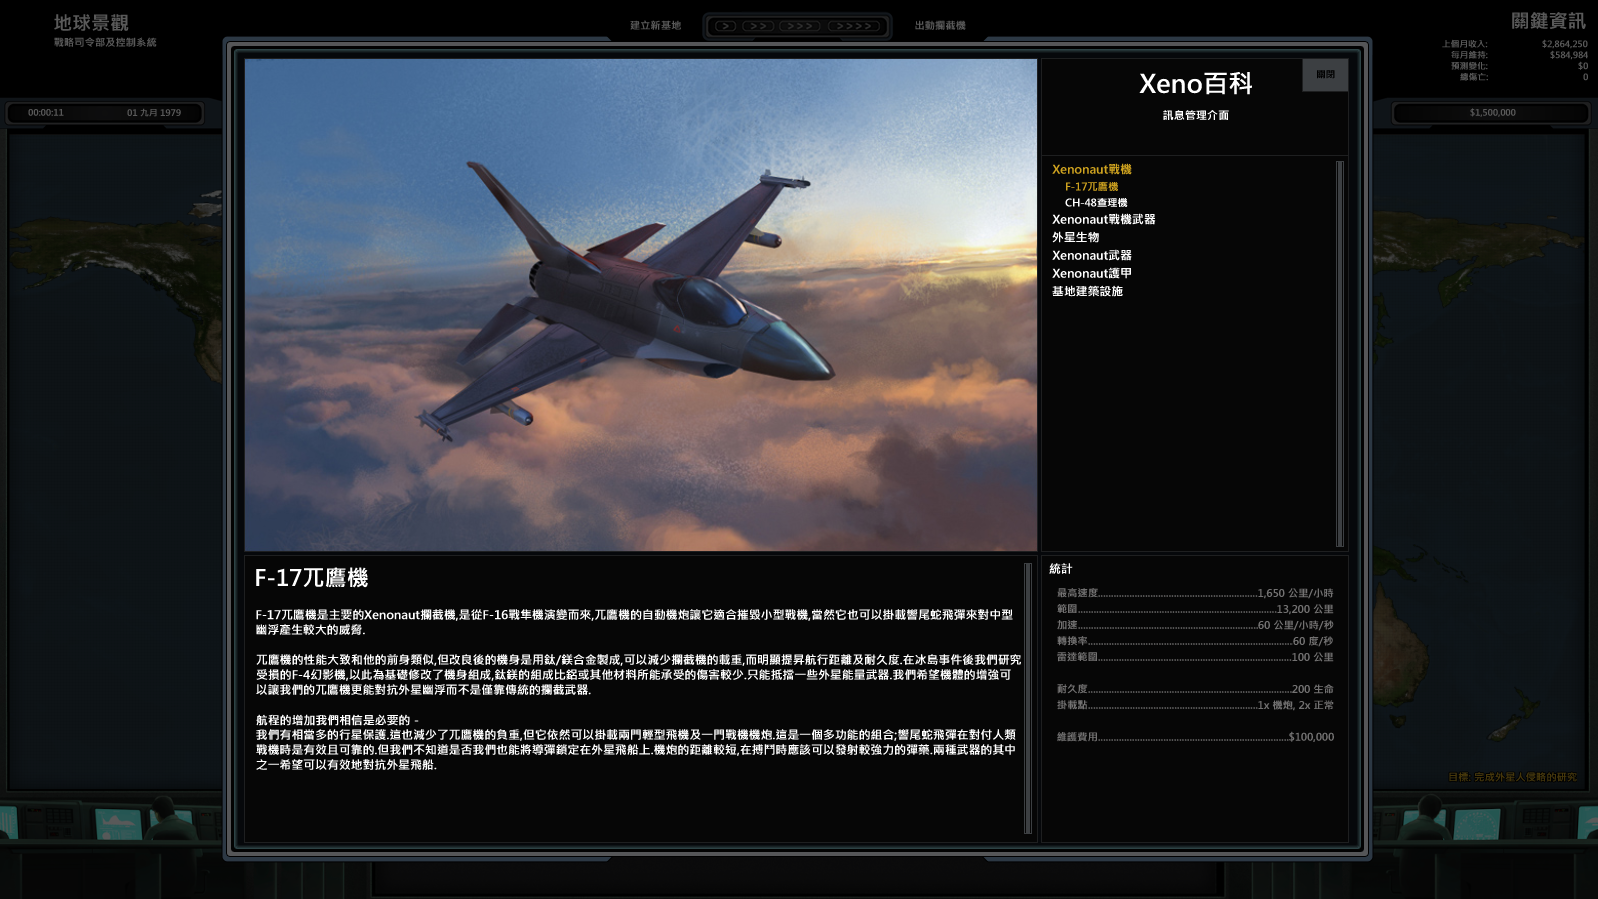The image size is (1598, 899).
Task: Click the Xeno百科 title
Action: point(1195,84)
